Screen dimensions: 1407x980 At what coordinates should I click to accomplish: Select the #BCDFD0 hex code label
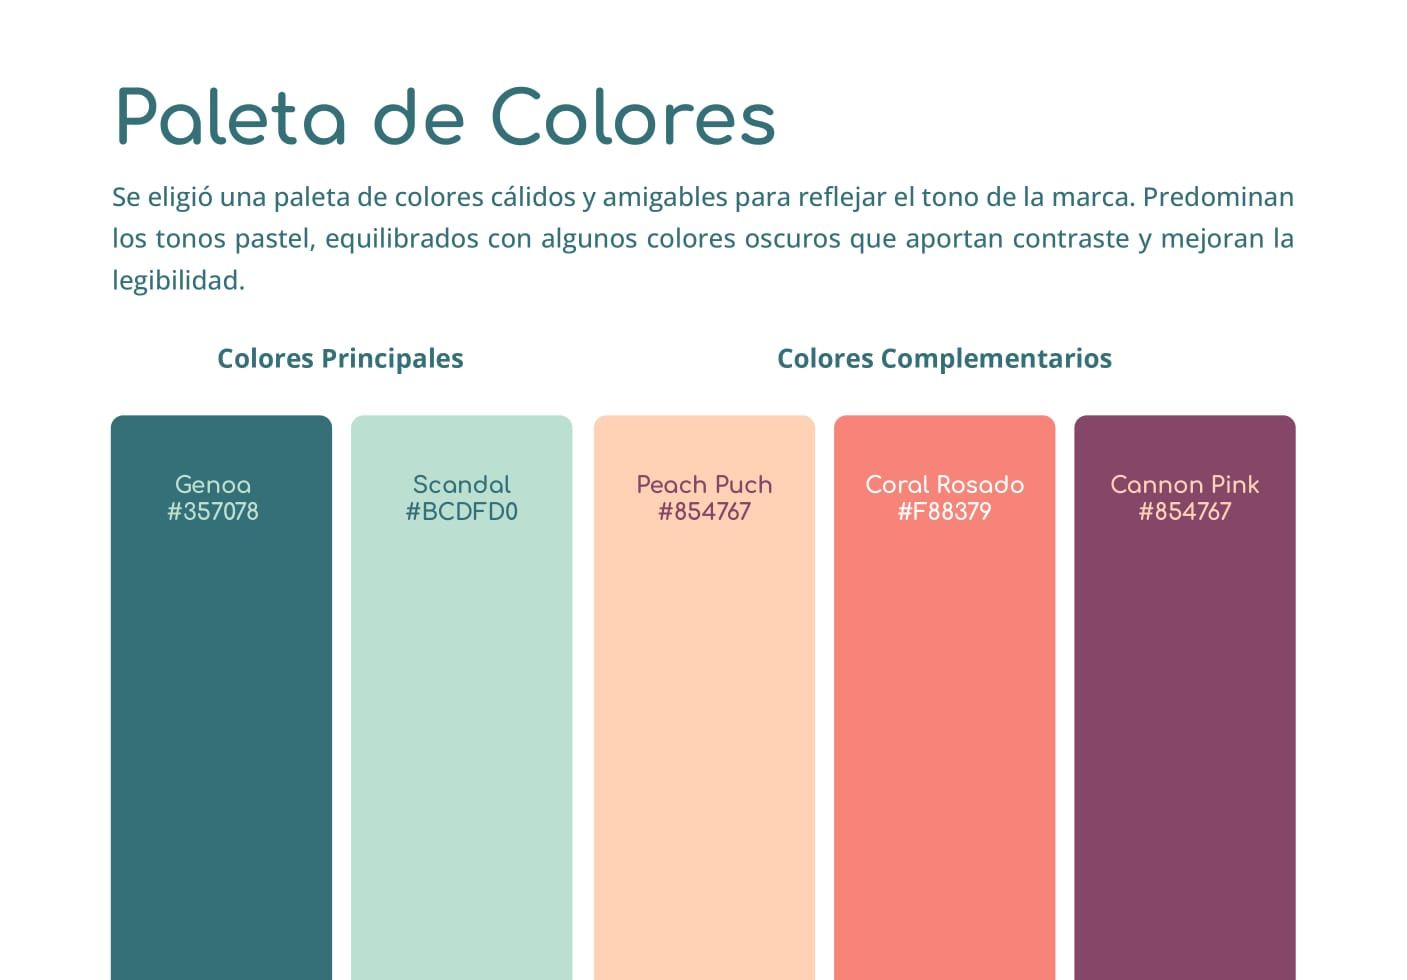[x=462, y=511]
